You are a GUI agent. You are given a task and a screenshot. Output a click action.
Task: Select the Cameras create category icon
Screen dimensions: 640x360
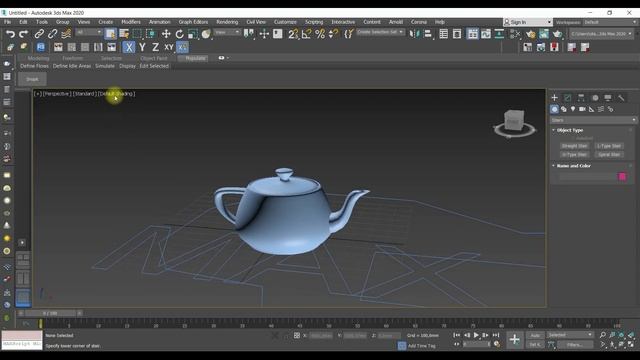582,109
